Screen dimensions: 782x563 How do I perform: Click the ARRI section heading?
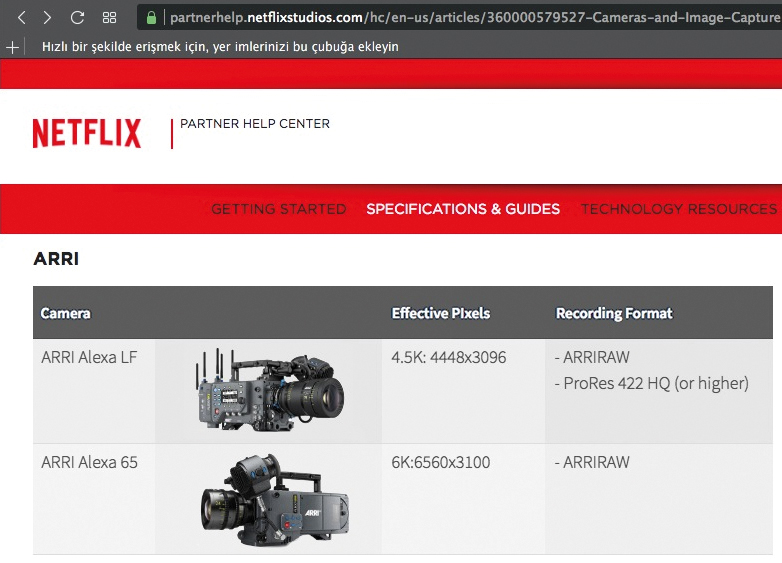pos(56,259)
